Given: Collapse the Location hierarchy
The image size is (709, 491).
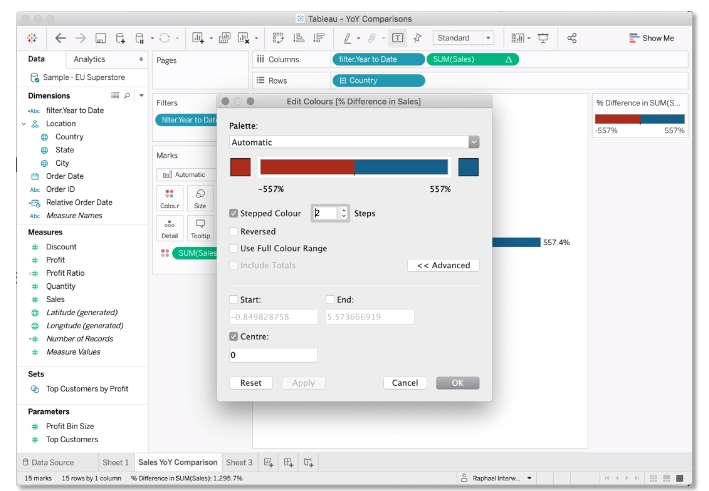Looking at the screenshot, I should tap(24, 123).
